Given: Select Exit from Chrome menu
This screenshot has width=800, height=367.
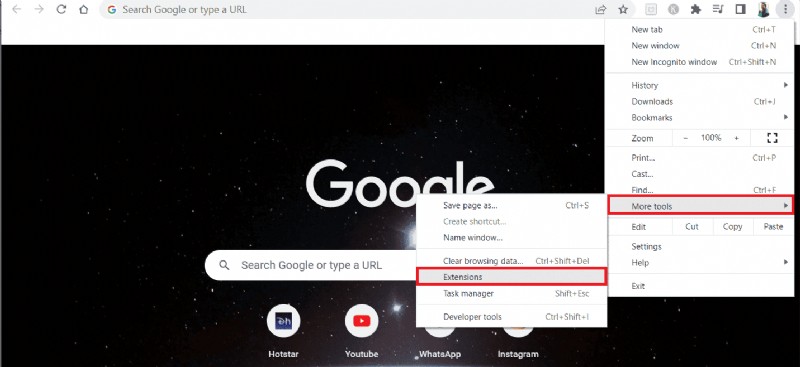Looking at the screenshot, I should click(699, 286).
